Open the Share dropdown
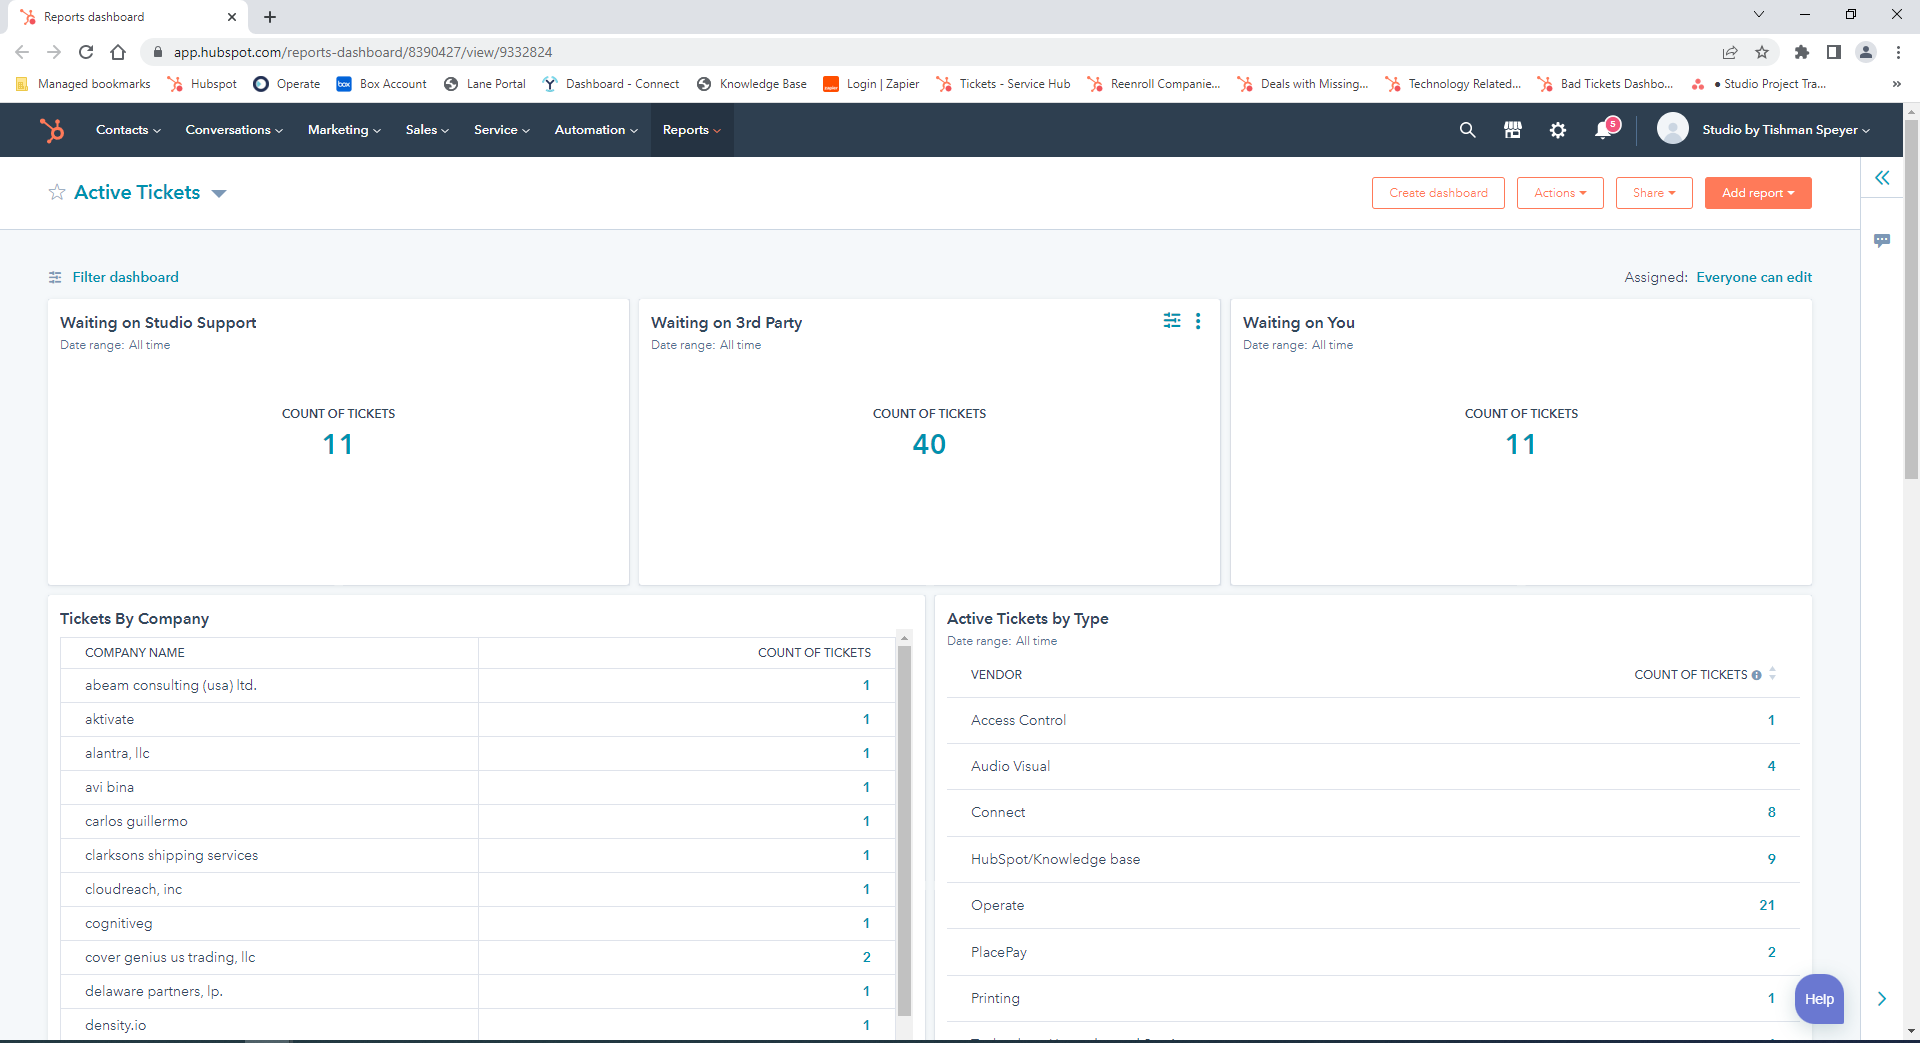 click(x=1653, y=193)
